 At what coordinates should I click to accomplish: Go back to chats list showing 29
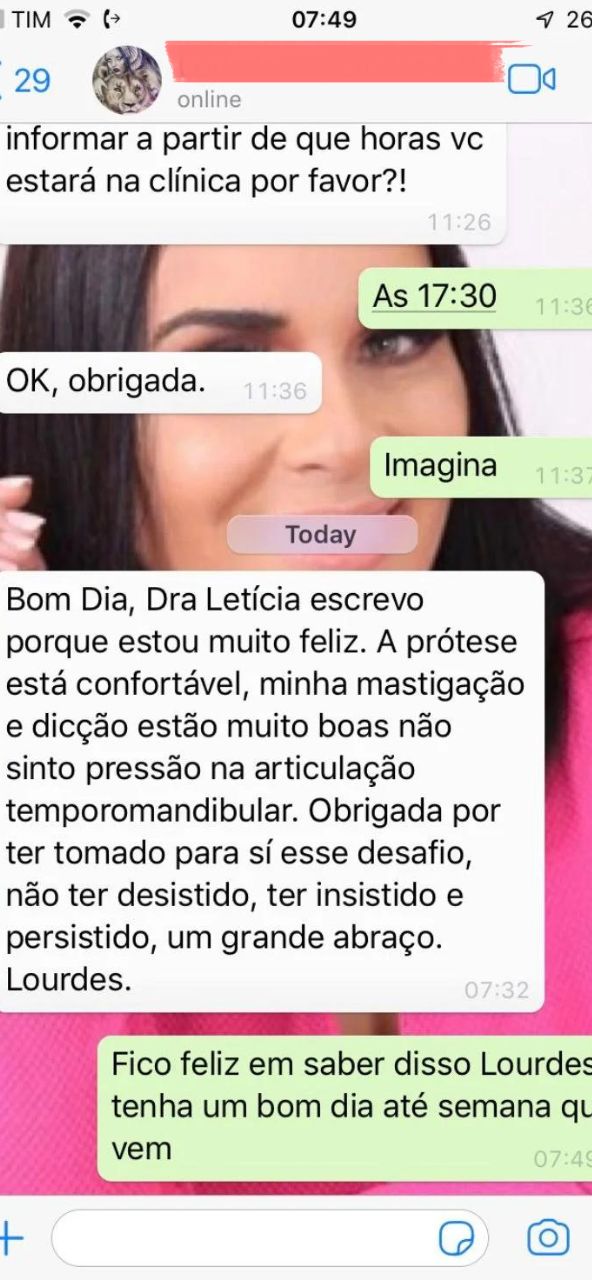[25, 79]
